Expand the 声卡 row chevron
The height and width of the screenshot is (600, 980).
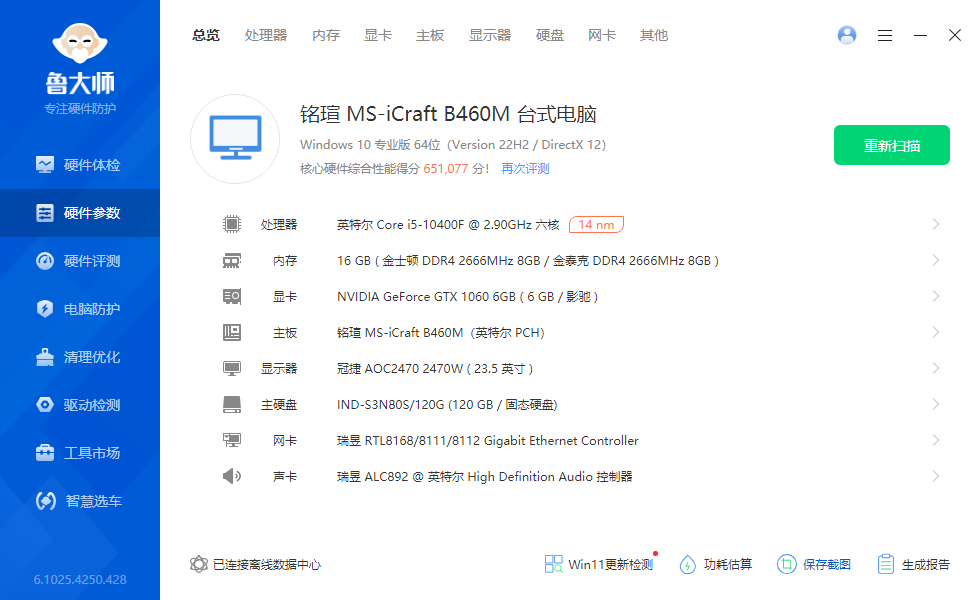click(936, 476)
